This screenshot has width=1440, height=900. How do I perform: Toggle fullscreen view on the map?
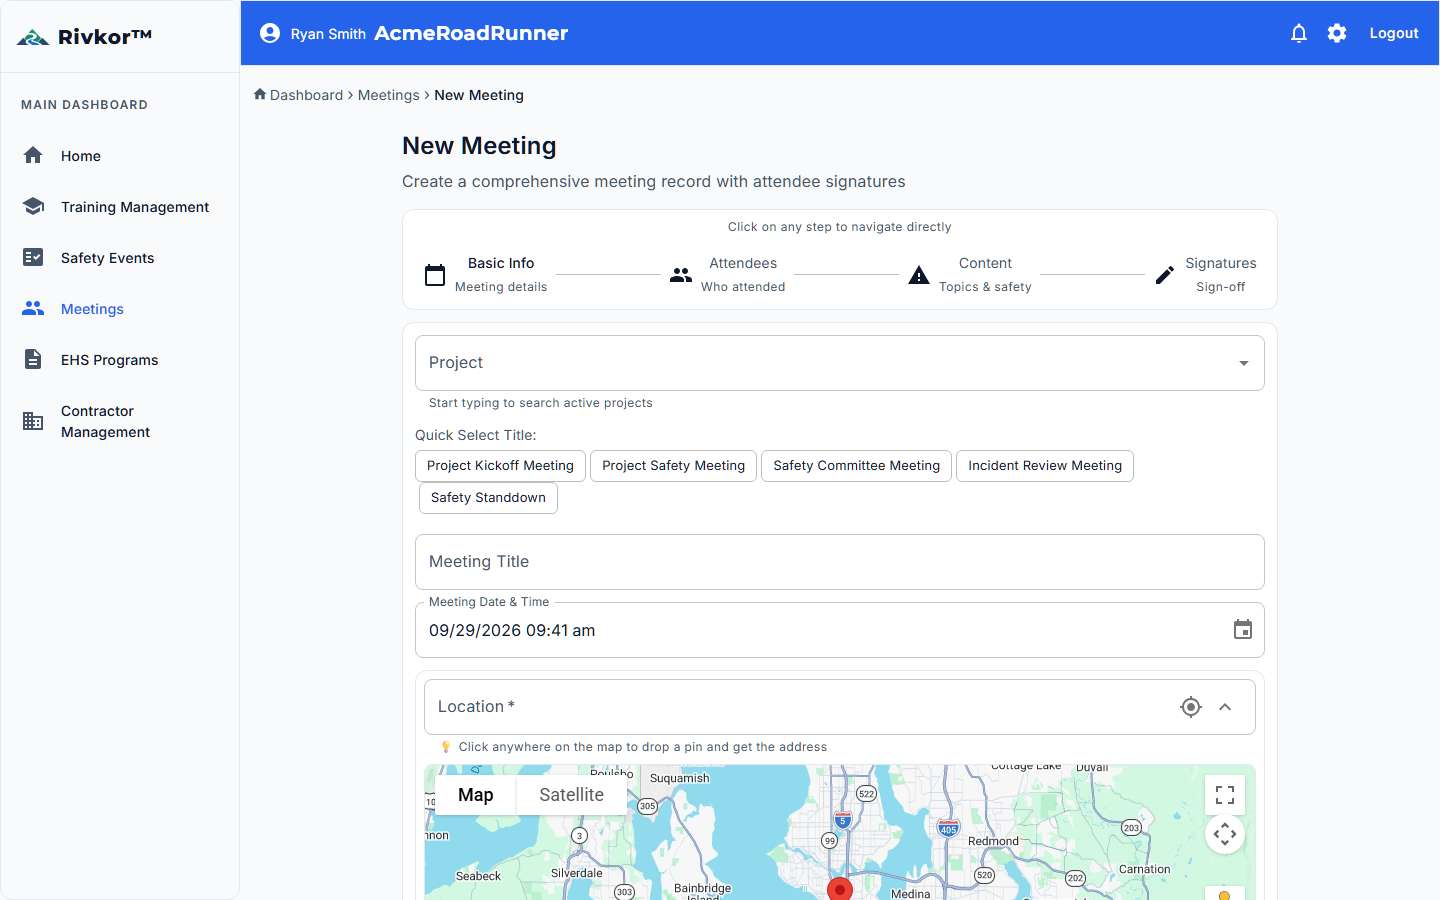1225,795
